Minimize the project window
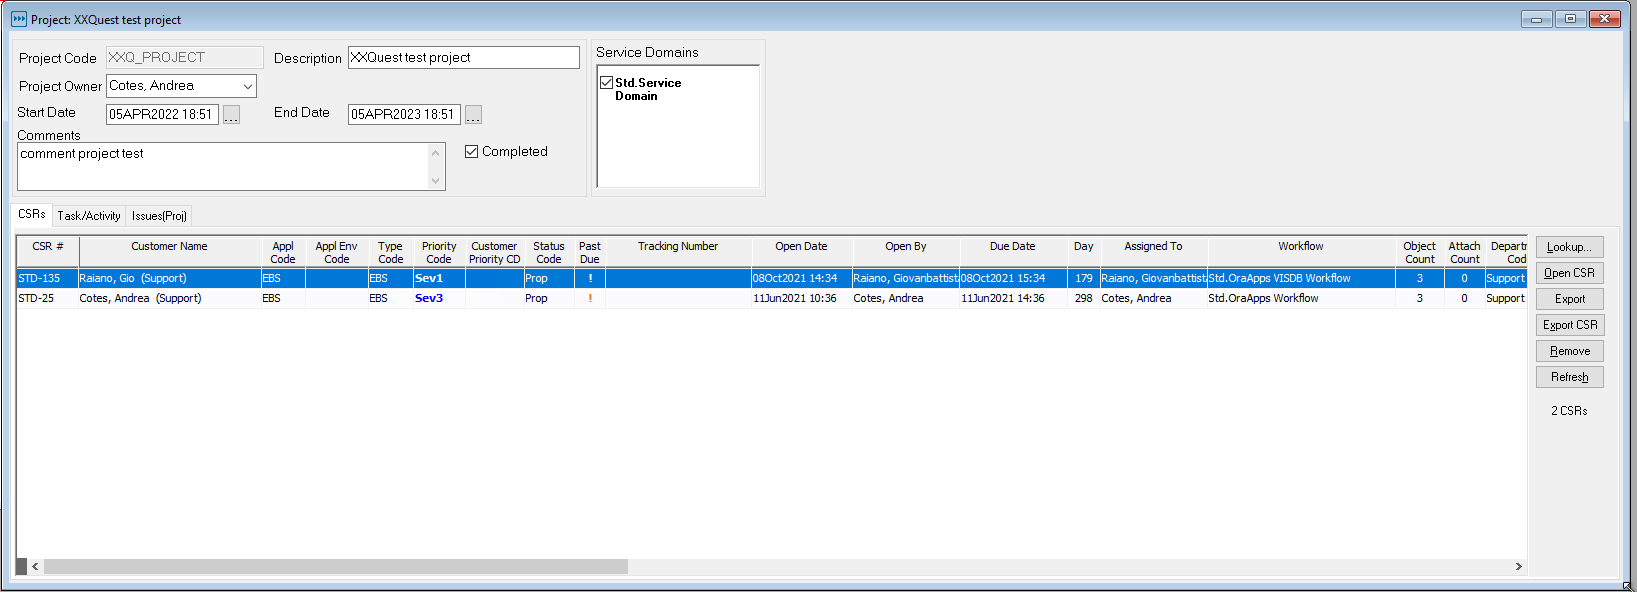This screenshot has width=1637, height=592. pos(1537,19)
